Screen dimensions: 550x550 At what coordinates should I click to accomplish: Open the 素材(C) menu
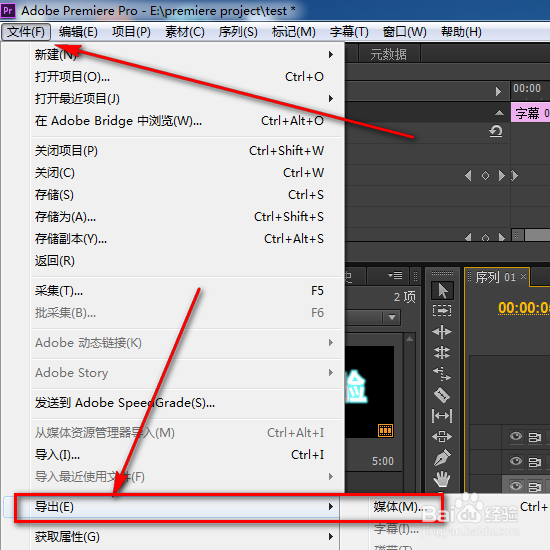click(x=185, y=32)
